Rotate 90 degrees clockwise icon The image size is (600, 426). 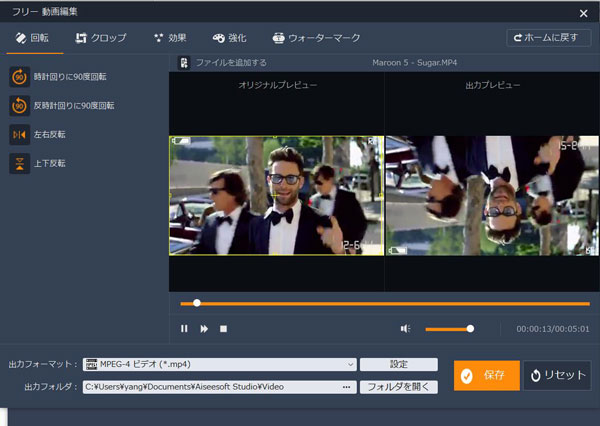coord(20,77)
